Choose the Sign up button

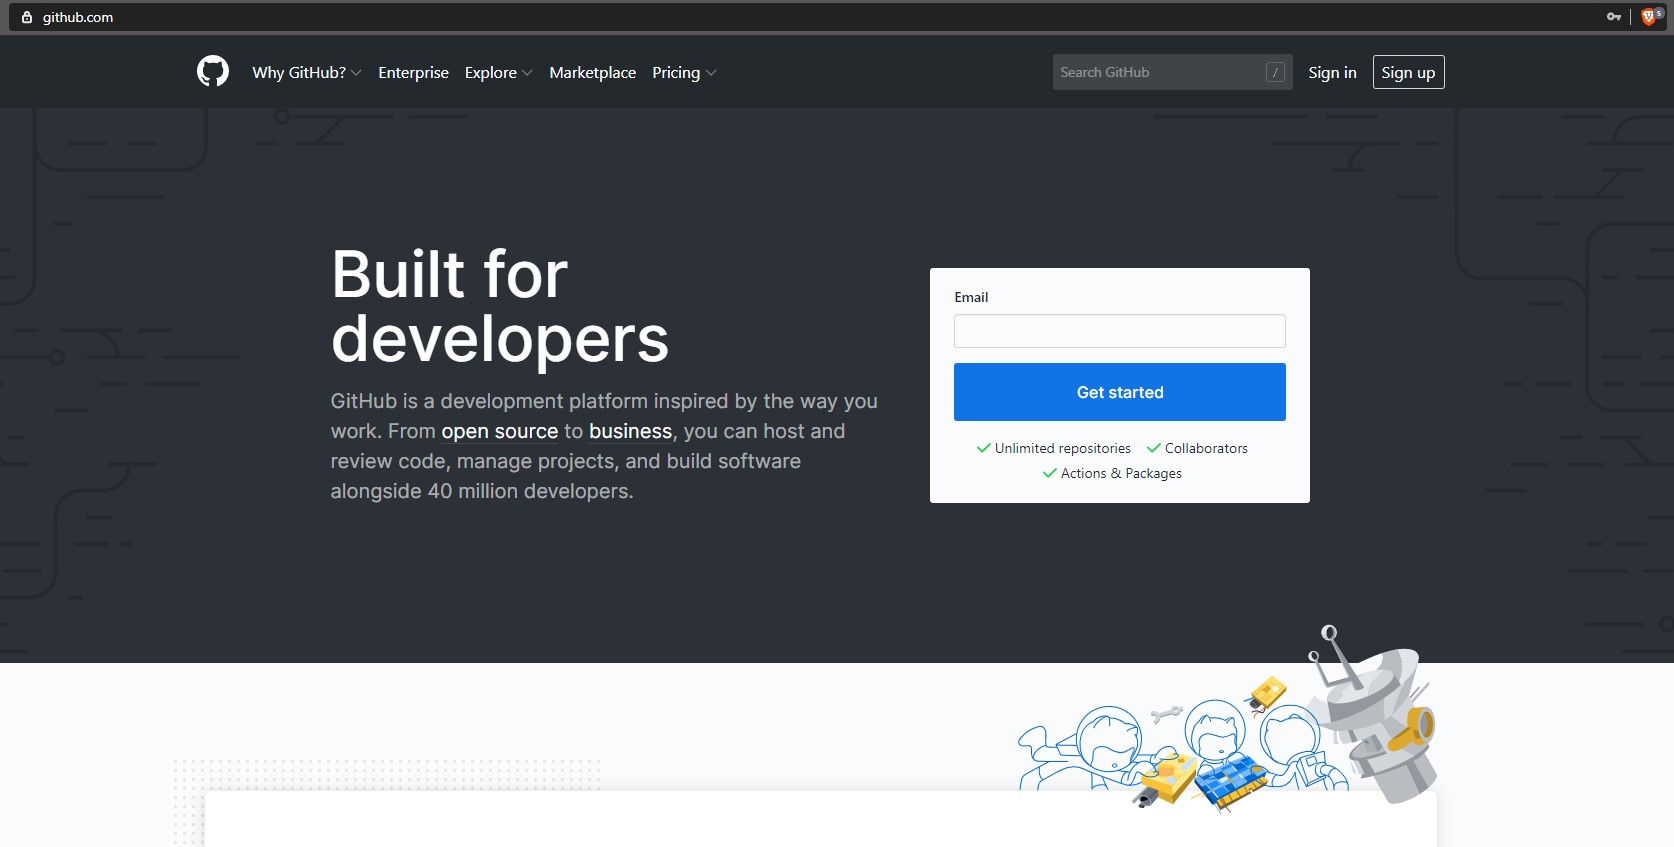click(x=1408, y=72)
